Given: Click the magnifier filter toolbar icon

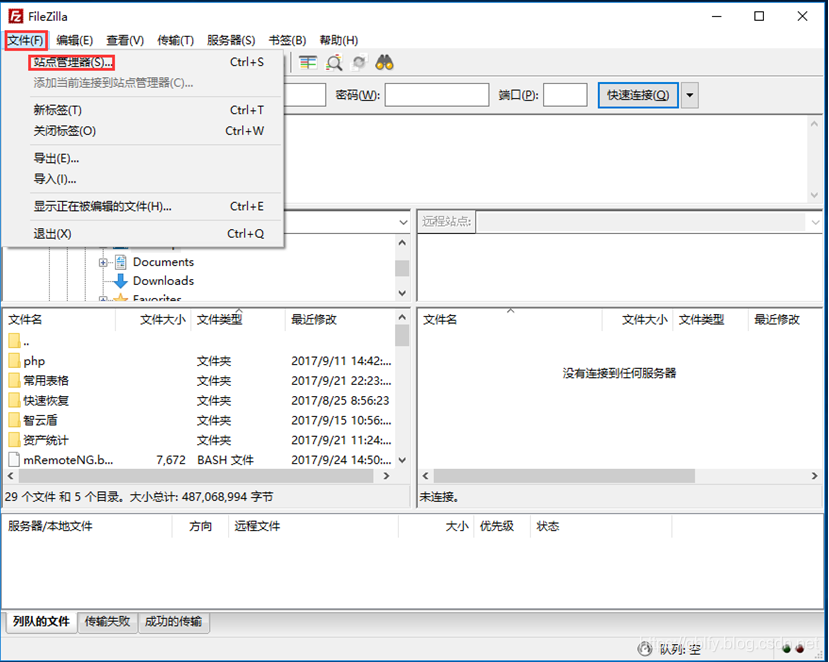Looking at the screenshot, I should (334, 63).
